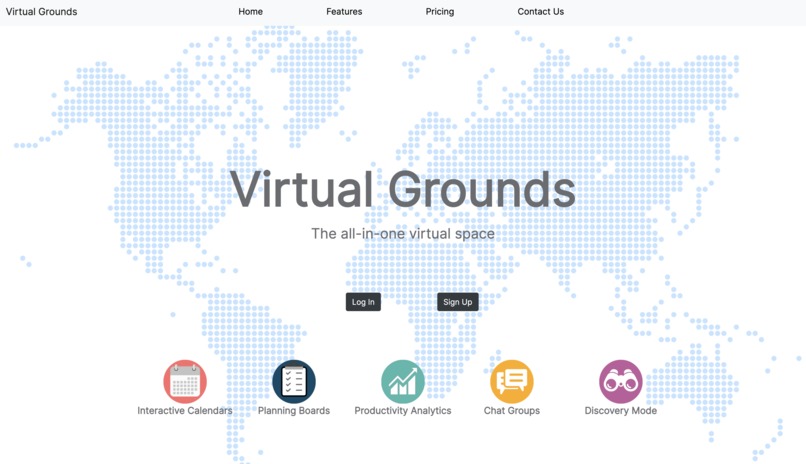Click the Sign Up button
The image size is (806, 464).
[x=457, y=302]
